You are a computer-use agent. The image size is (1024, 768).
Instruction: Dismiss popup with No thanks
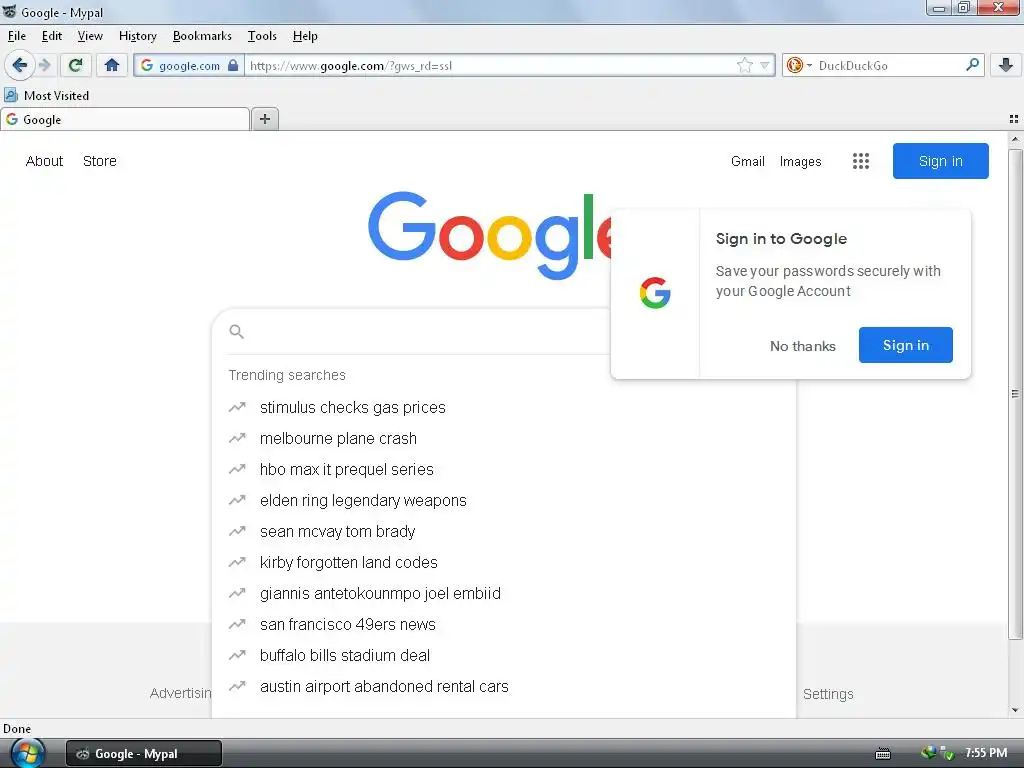tap(803, 346)
